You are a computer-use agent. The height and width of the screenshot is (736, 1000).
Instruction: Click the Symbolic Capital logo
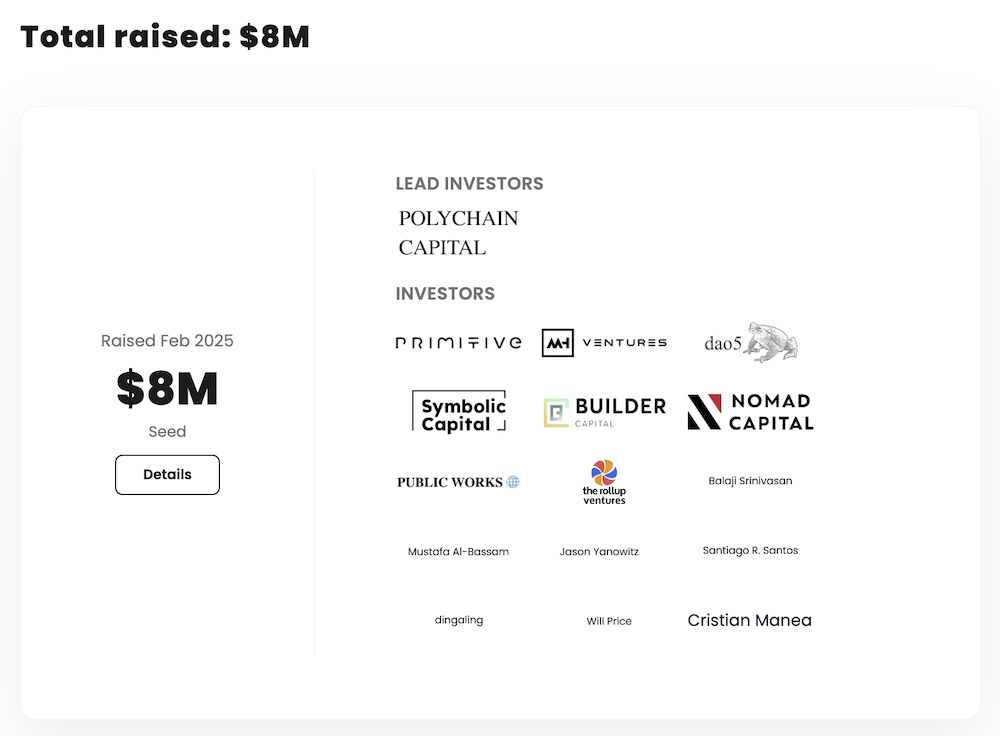point(459,411)
